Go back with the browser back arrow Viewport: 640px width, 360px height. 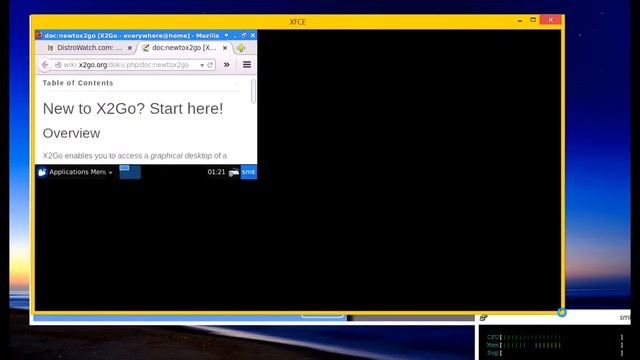pyautogui.click(x=45, y=65)
